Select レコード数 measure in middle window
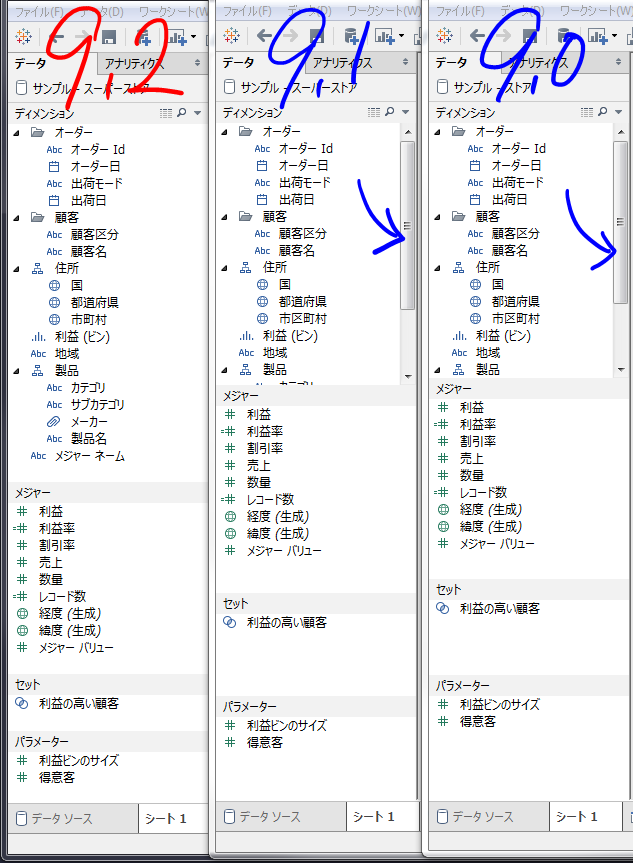The height and width of the screenshot is (863, 633). coord(270,500)
